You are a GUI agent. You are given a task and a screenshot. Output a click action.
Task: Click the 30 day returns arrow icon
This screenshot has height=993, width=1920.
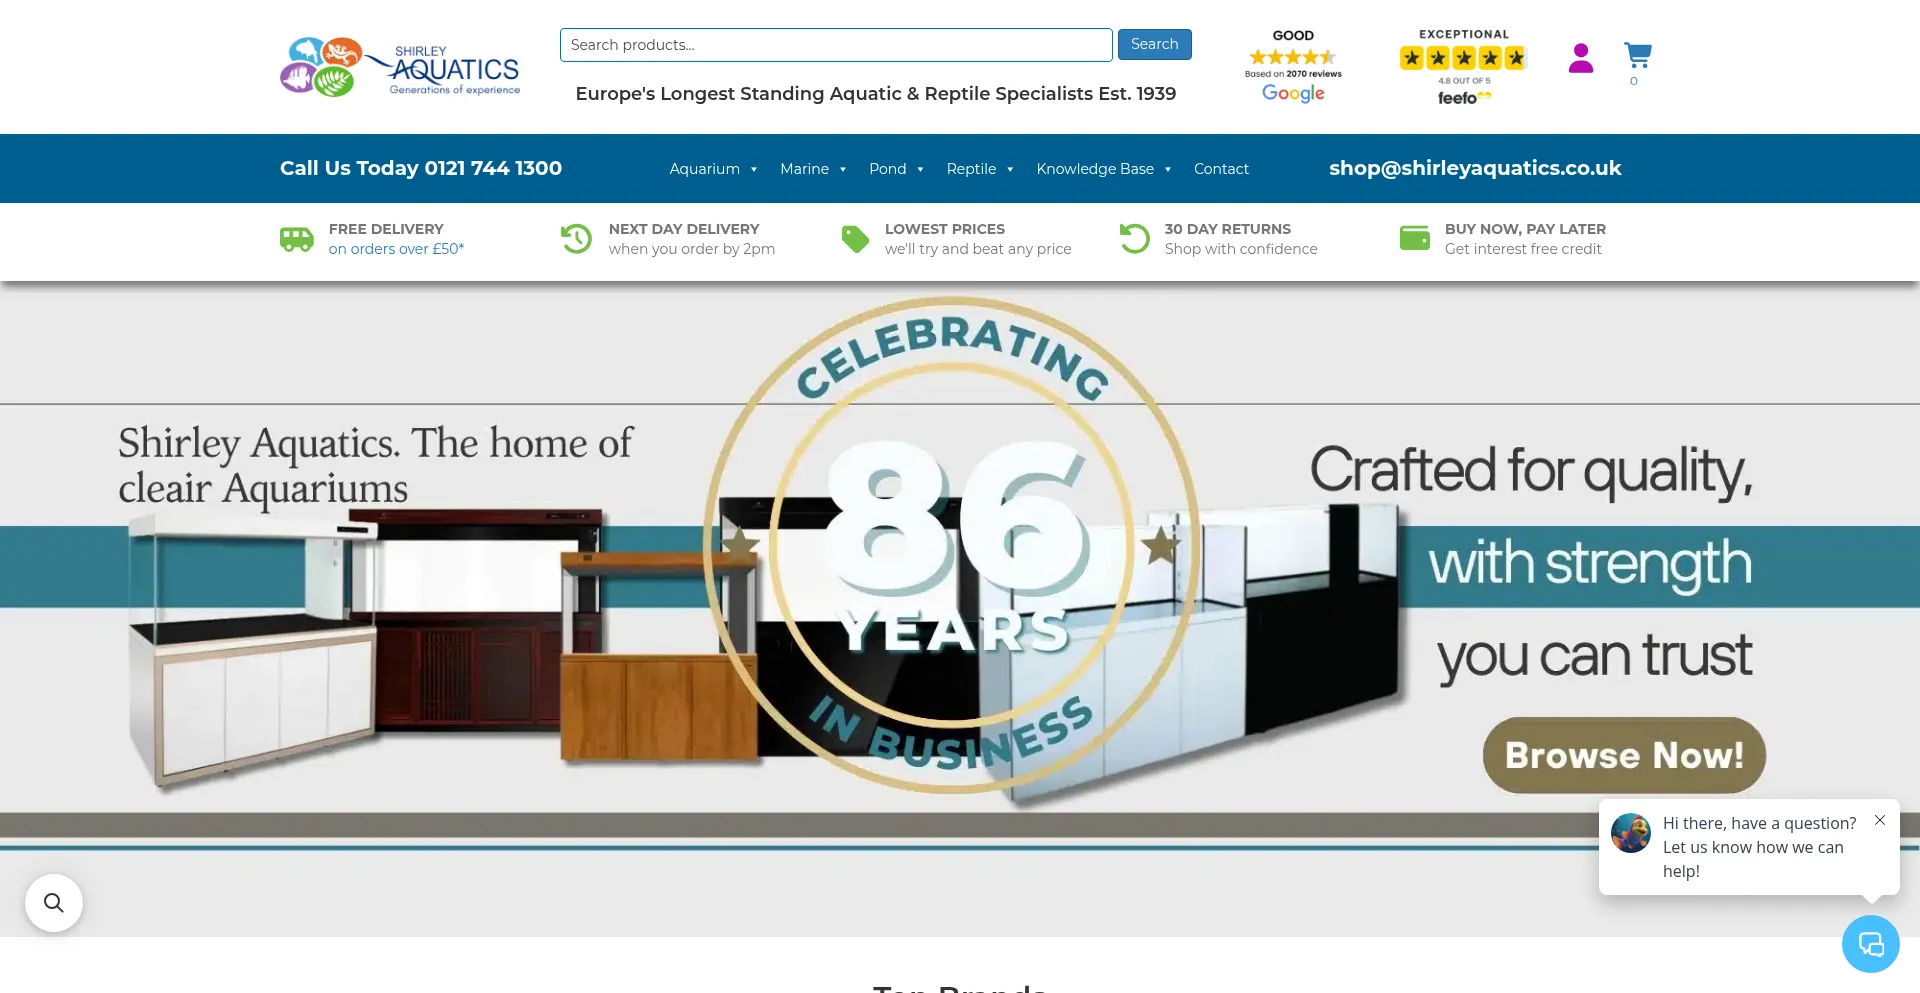click(x=1135, y=238)
